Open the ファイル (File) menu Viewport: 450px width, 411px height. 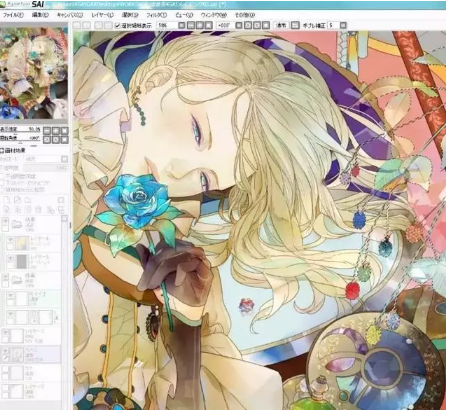(x=13, y=15)
